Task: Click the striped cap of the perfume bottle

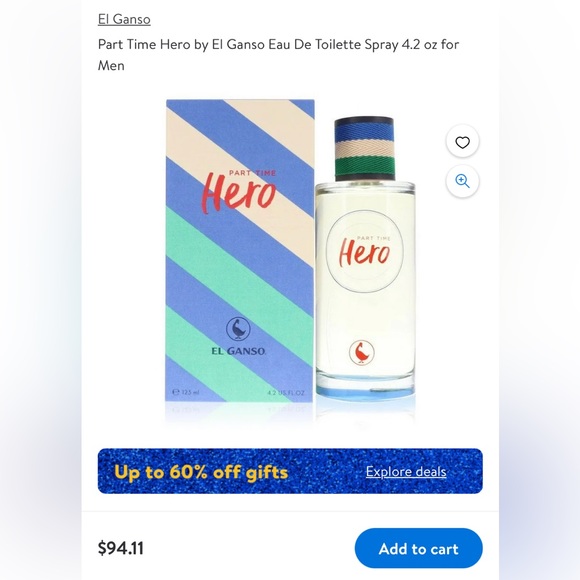Action: point(364,149)
